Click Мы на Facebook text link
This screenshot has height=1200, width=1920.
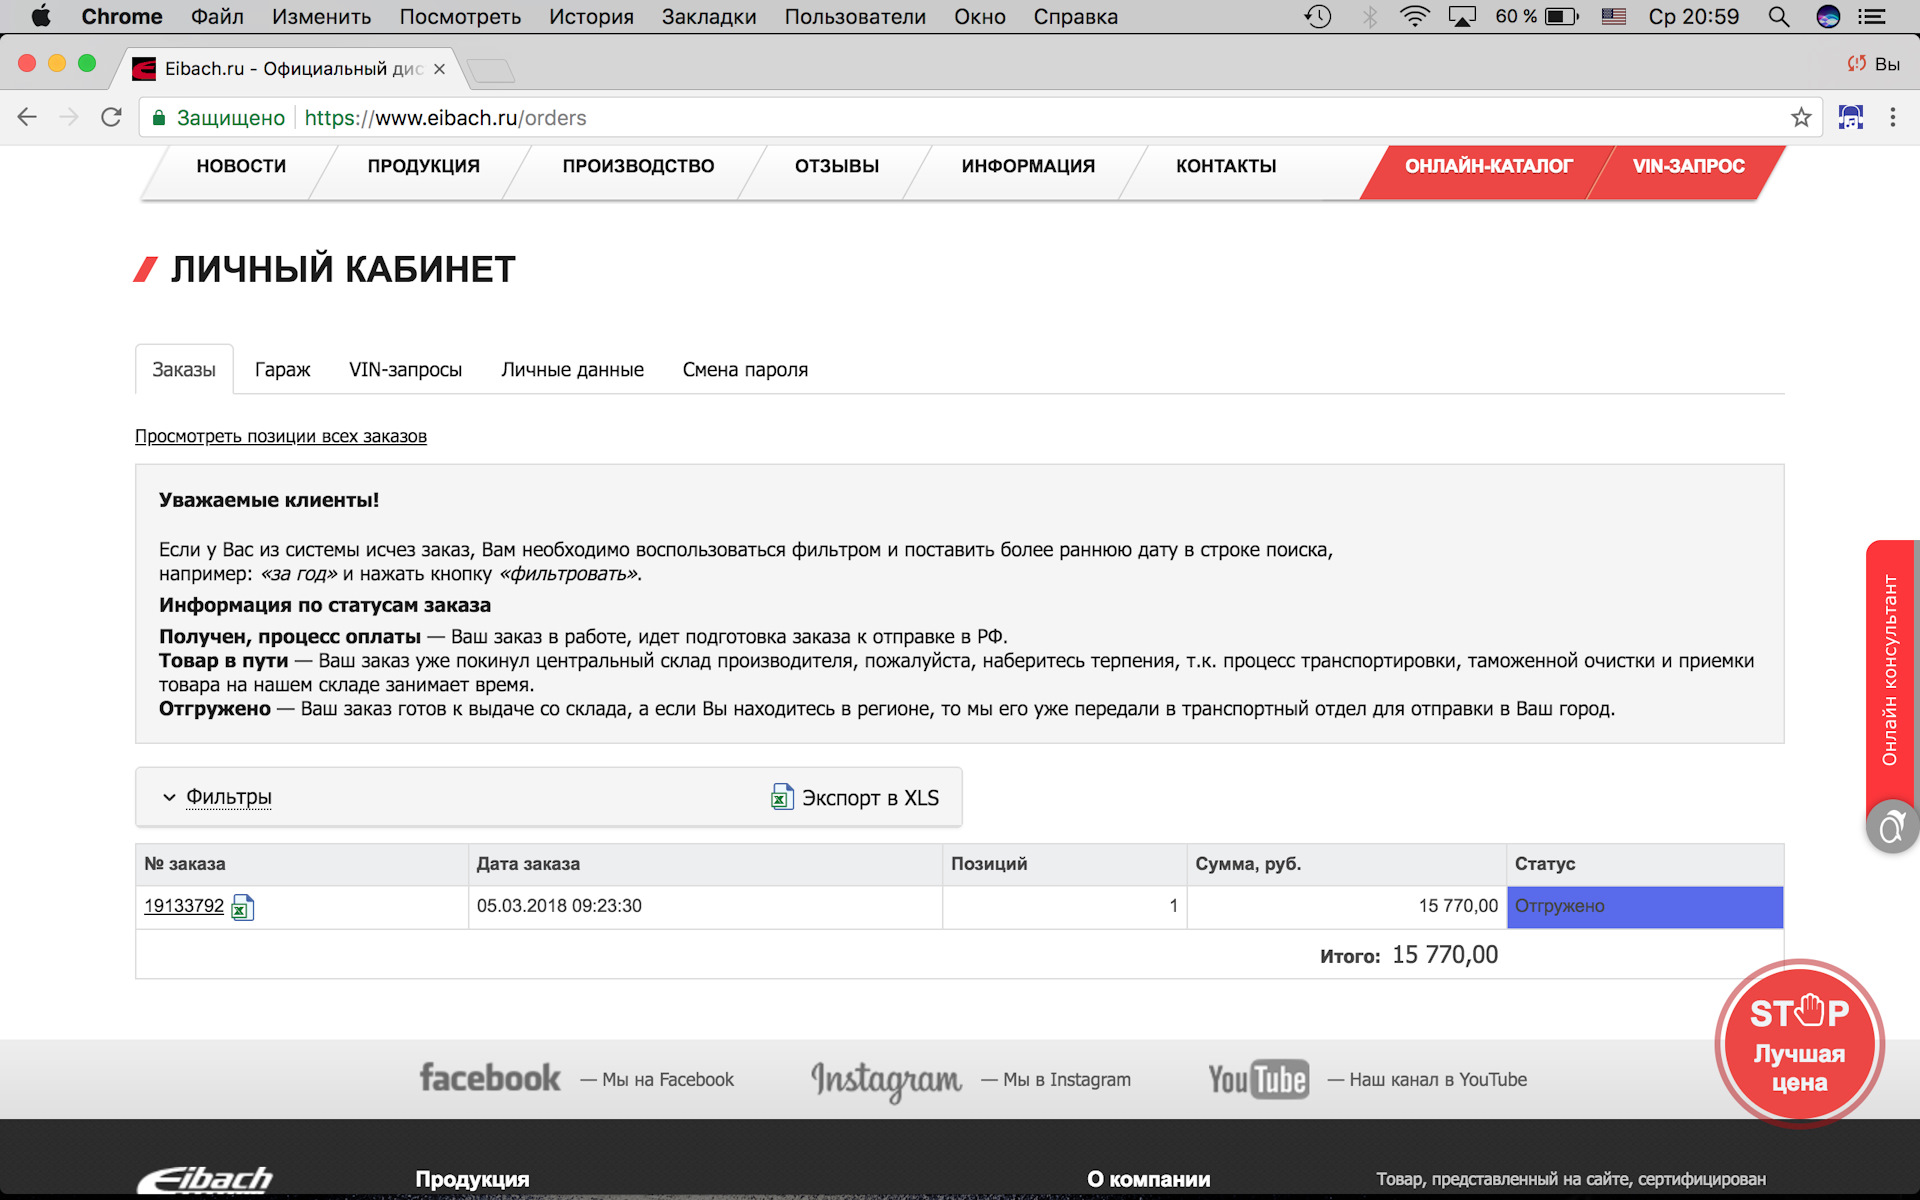[x=668, y=1080]
